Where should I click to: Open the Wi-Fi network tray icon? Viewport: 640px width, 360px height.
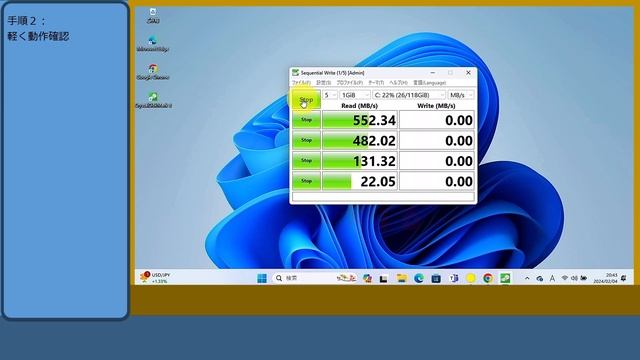tap(564, 278)
